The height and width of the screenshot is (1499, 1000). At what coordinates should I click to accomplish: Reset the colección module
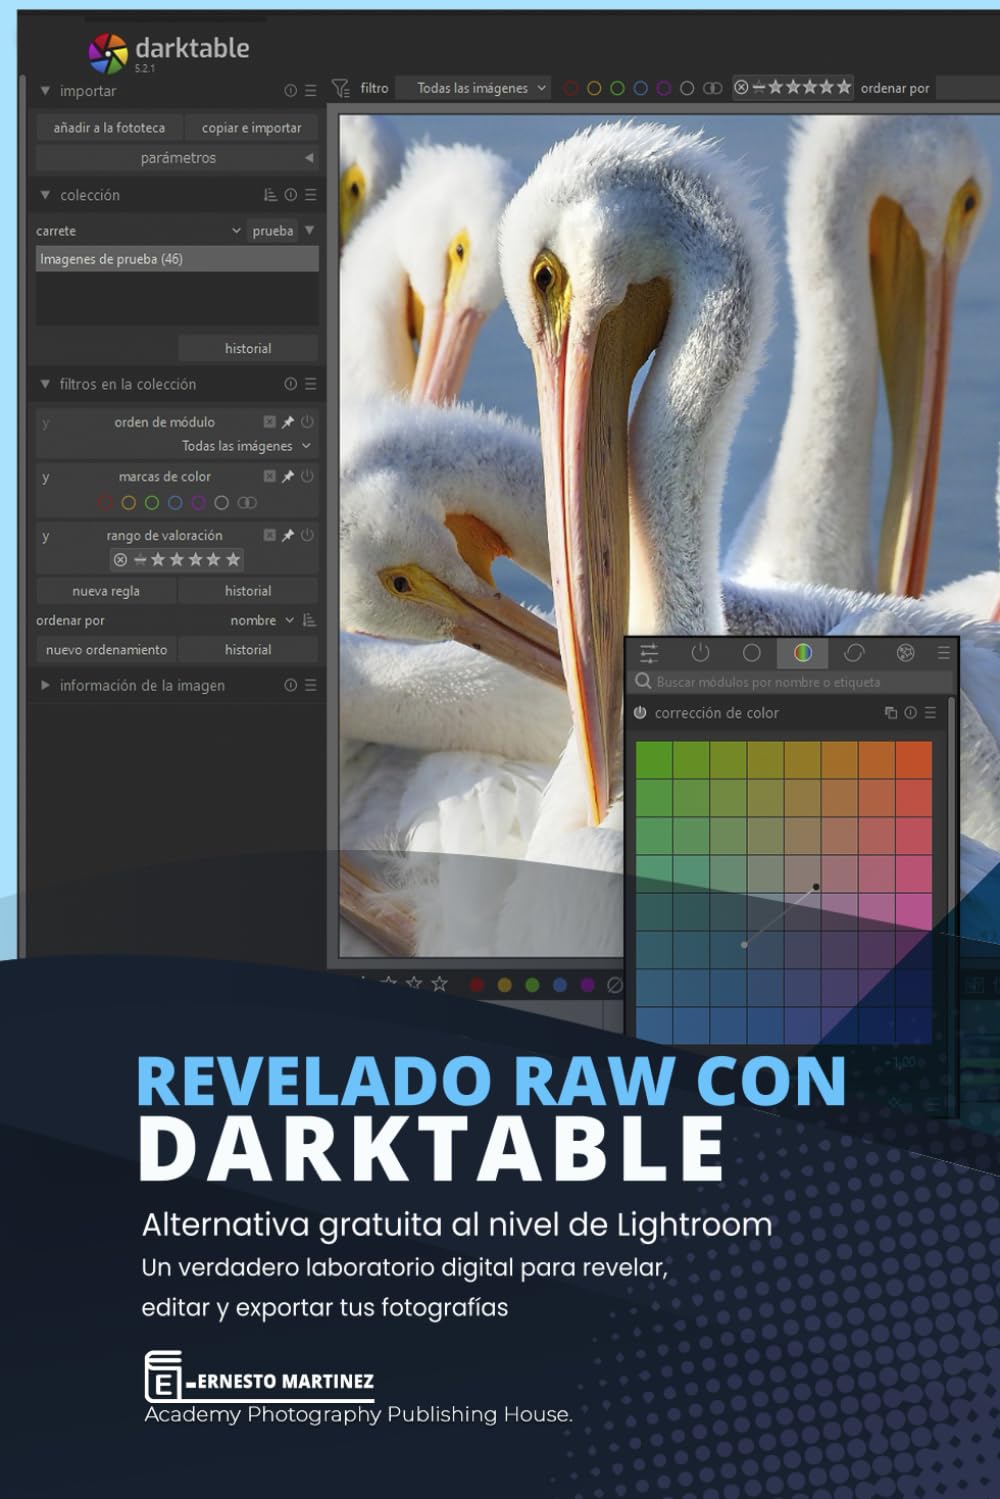pyautogui.click(x=290, y=195)
